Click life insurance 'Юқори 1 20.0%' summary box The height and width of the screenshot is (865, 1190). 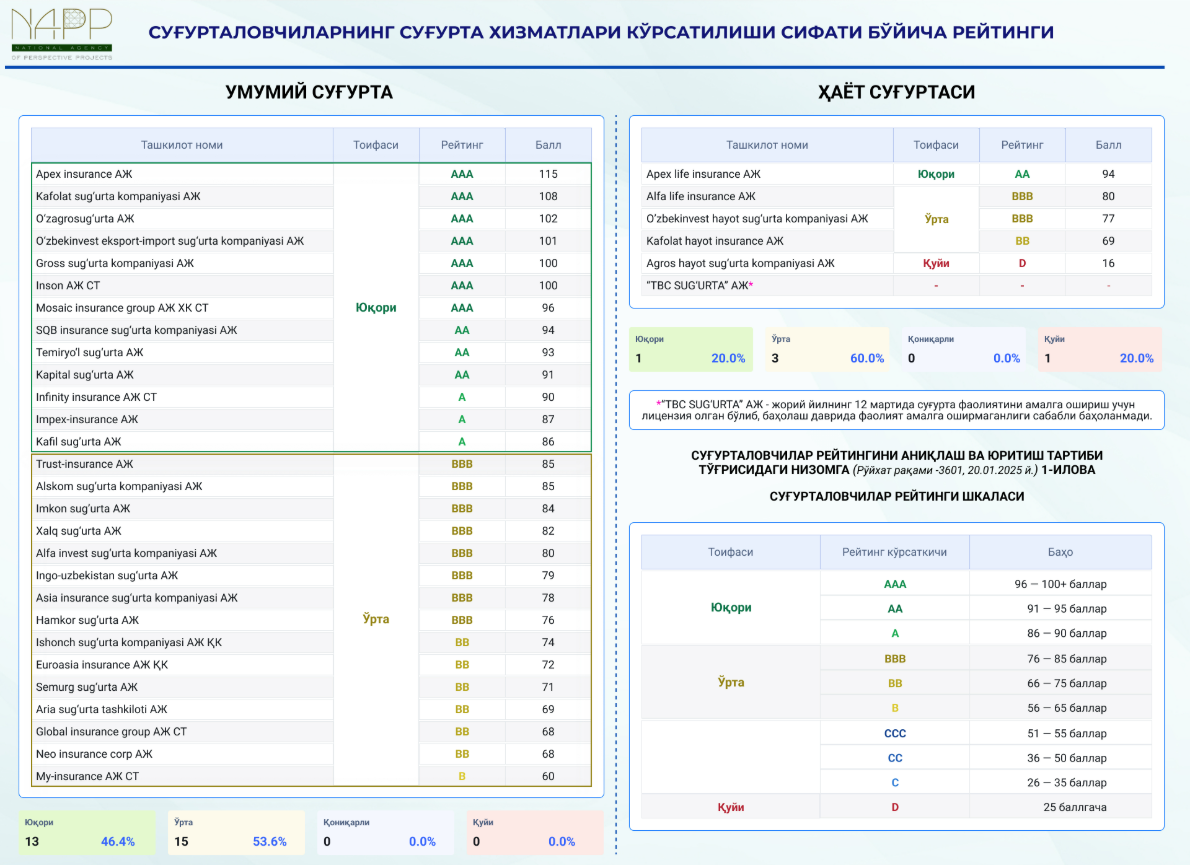(x=691, y=349)
